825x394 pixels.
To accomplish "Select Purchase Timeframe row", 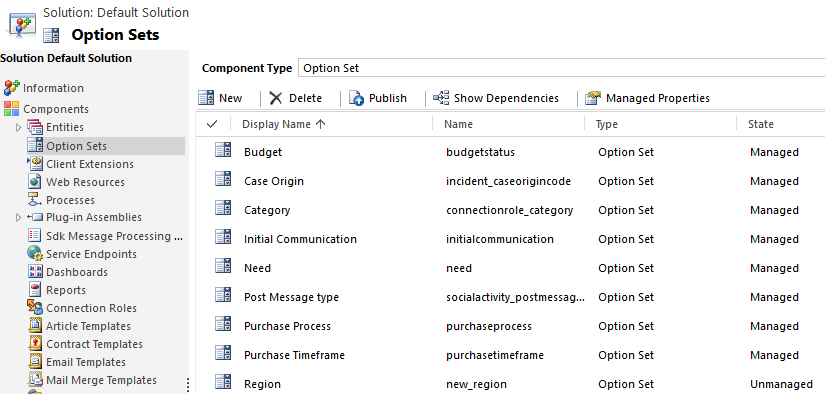I will point(510,355).
